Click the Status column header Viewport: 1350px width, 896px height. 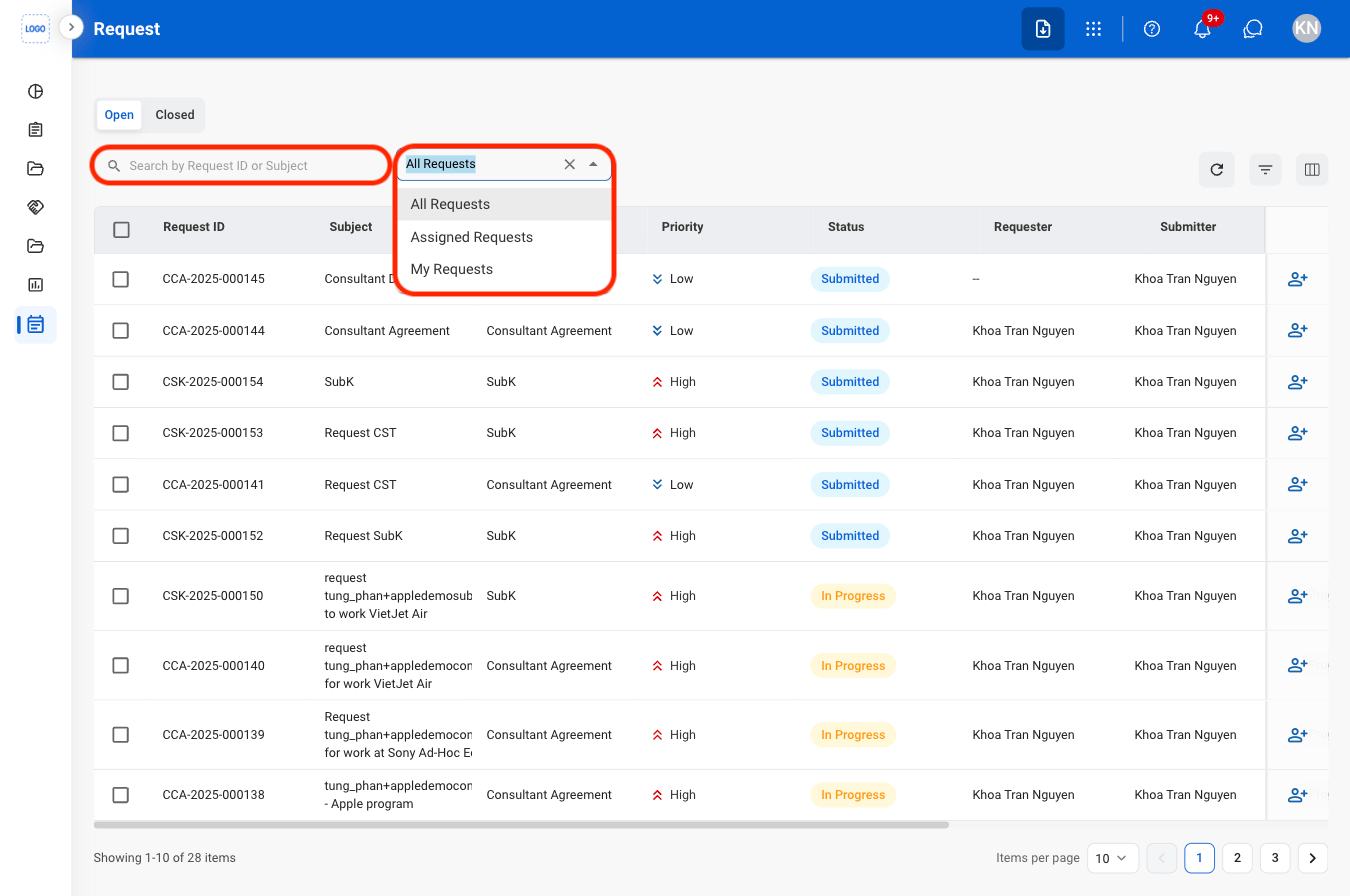point(846,227)
